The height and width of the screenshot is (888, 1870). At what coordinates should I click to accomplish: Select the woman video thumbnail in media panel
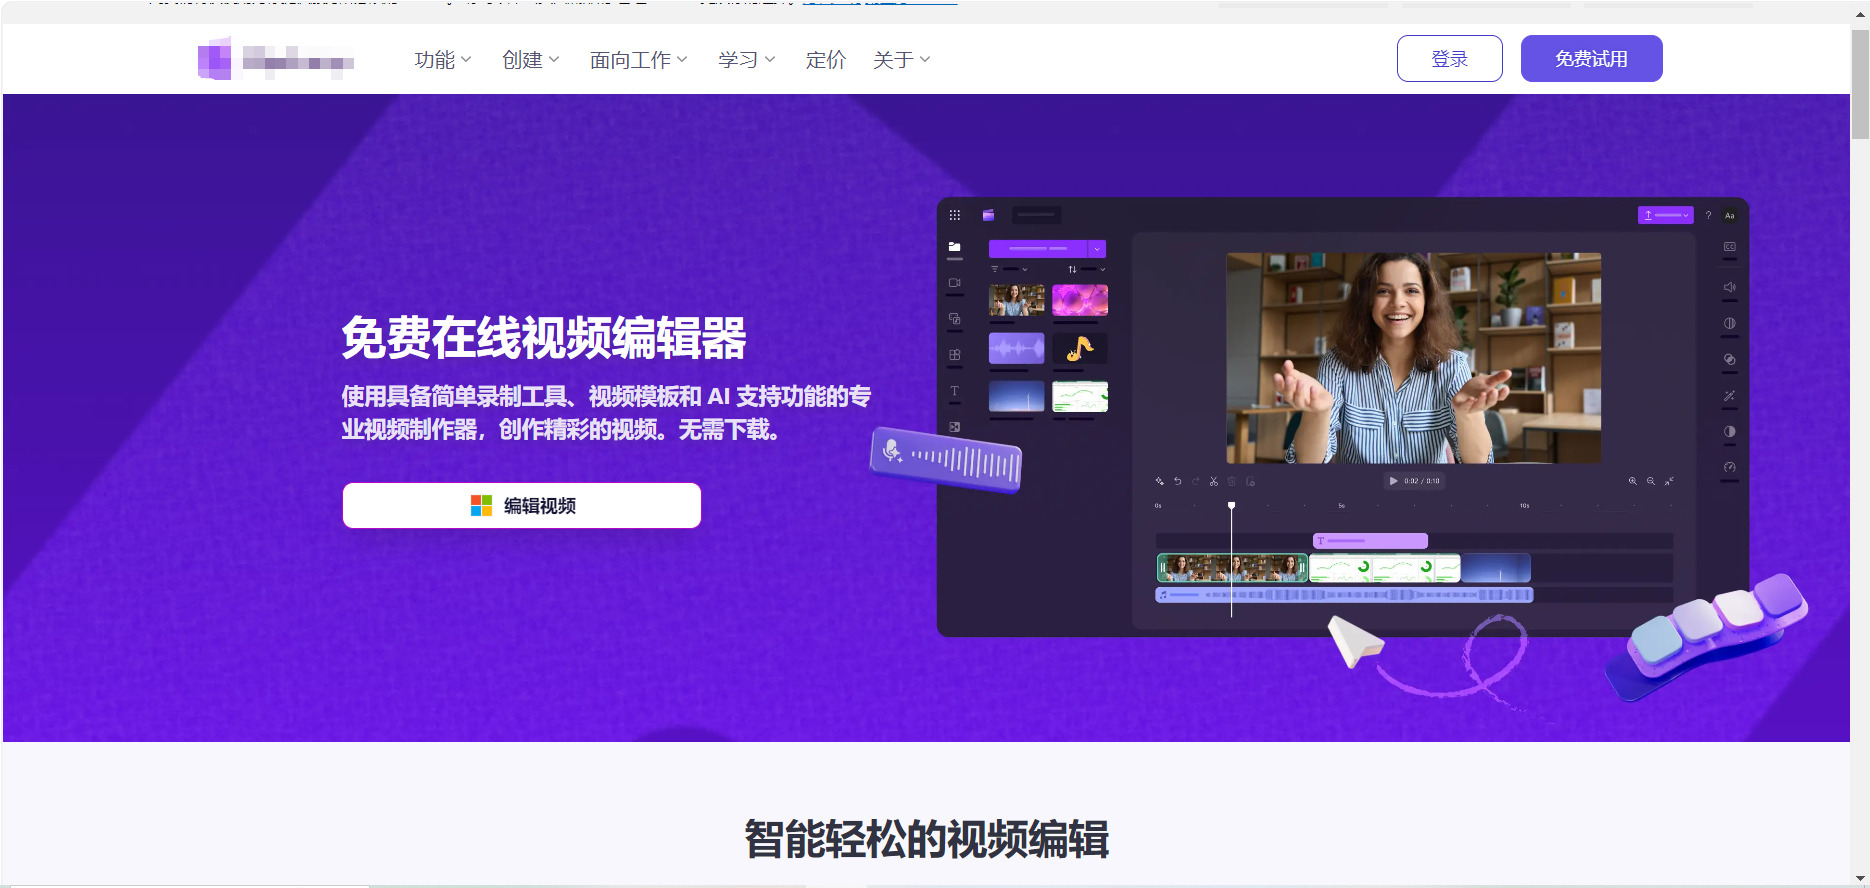1017,300
